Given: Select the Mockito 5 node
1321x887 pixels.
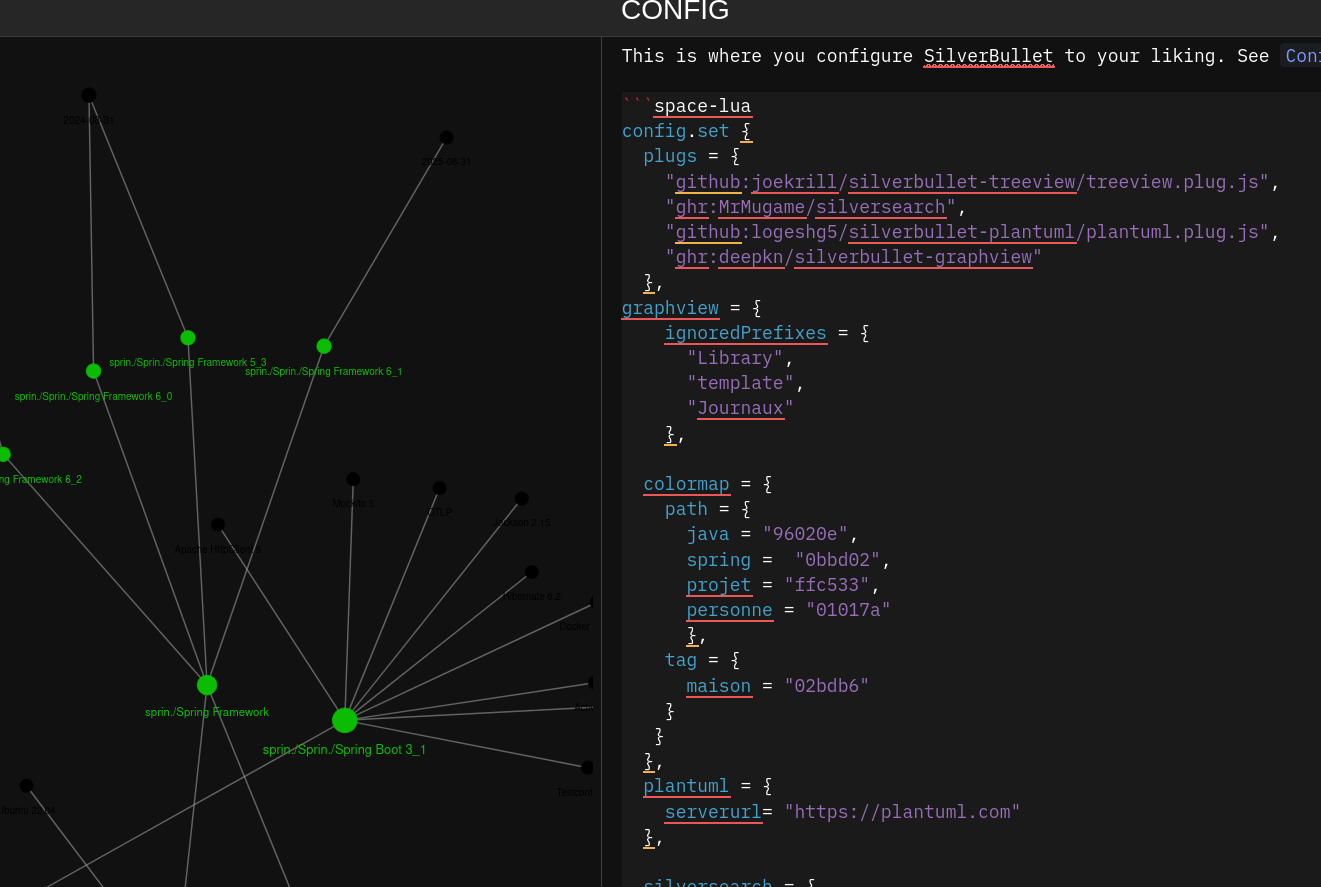Looking at the screenshot, I should coord(353,479).
